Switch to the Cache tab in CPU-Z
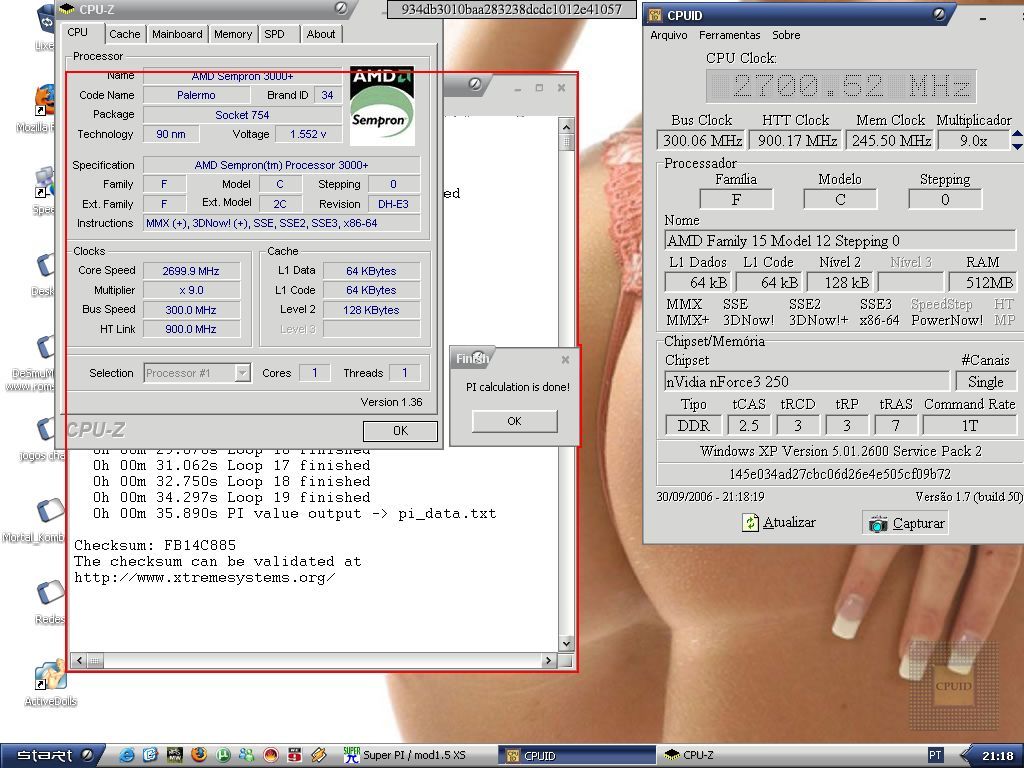 124,34
